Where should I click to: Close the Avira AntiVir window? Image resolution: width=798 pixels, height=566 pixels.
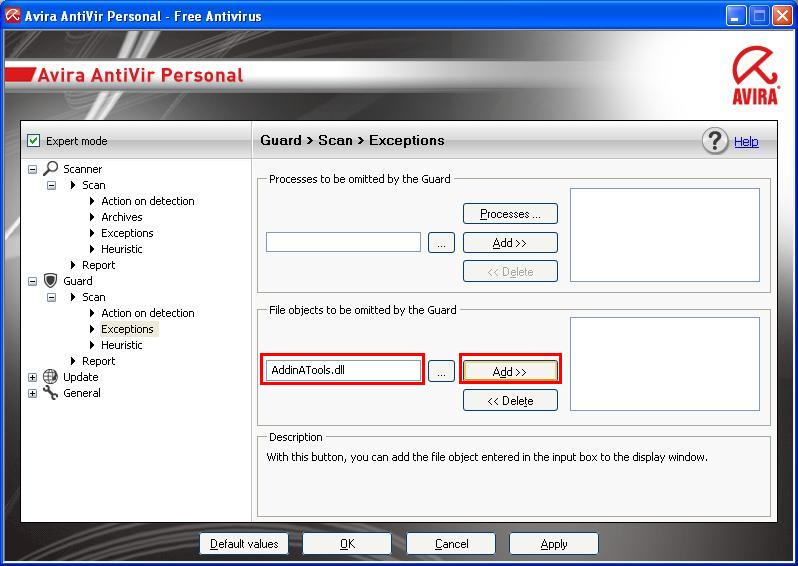(x=782, y=16)
